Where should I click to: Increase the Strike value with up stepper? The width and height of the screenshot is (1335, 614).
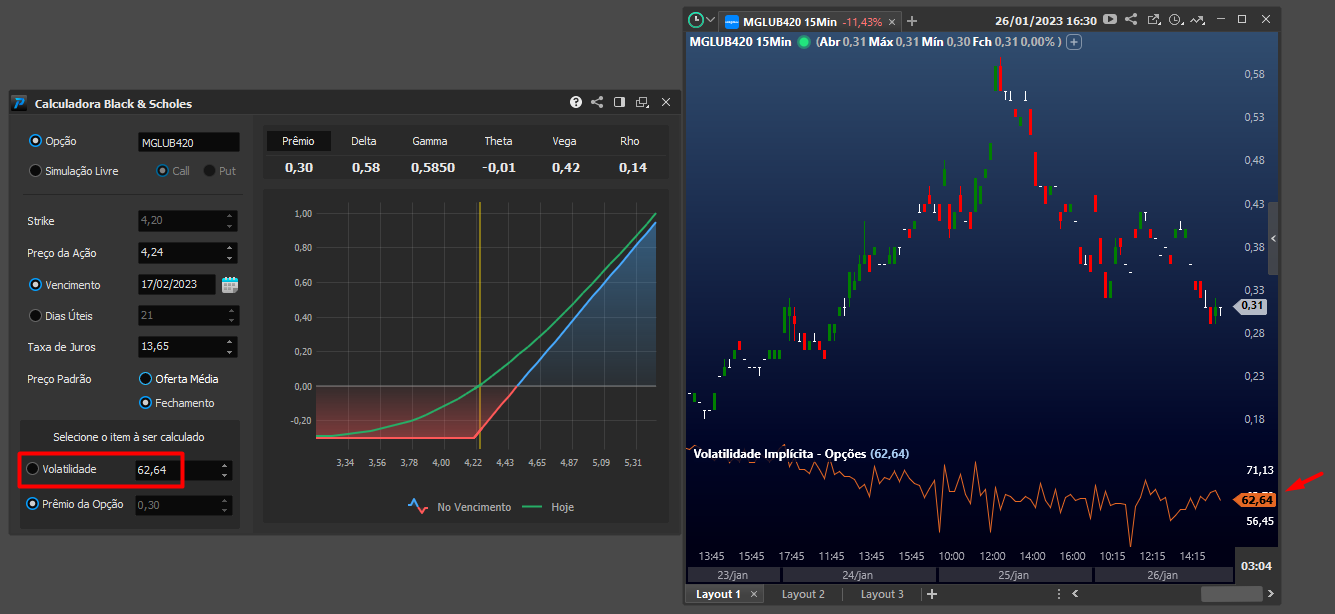[x=229, y=216]
